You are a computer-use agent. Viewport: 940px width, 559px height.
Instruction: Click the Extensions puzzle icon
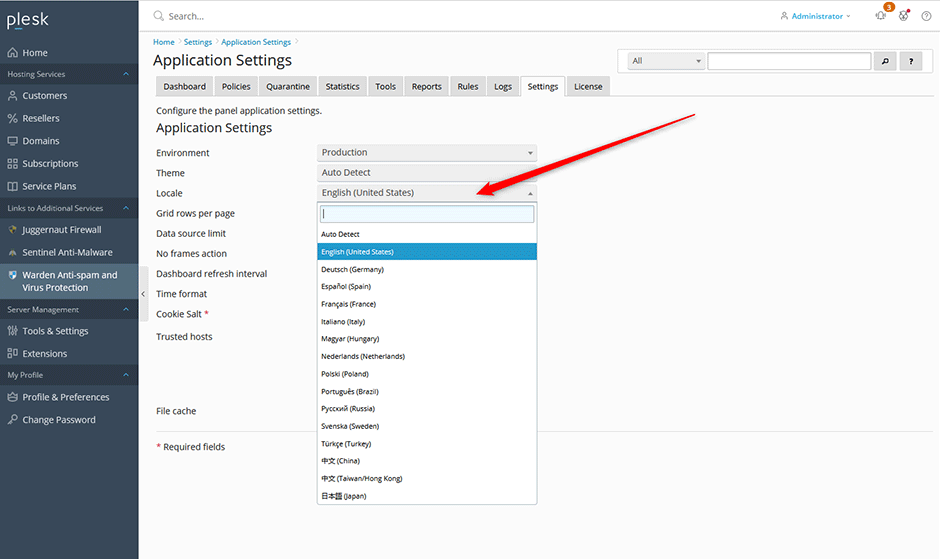pos(13,353)
